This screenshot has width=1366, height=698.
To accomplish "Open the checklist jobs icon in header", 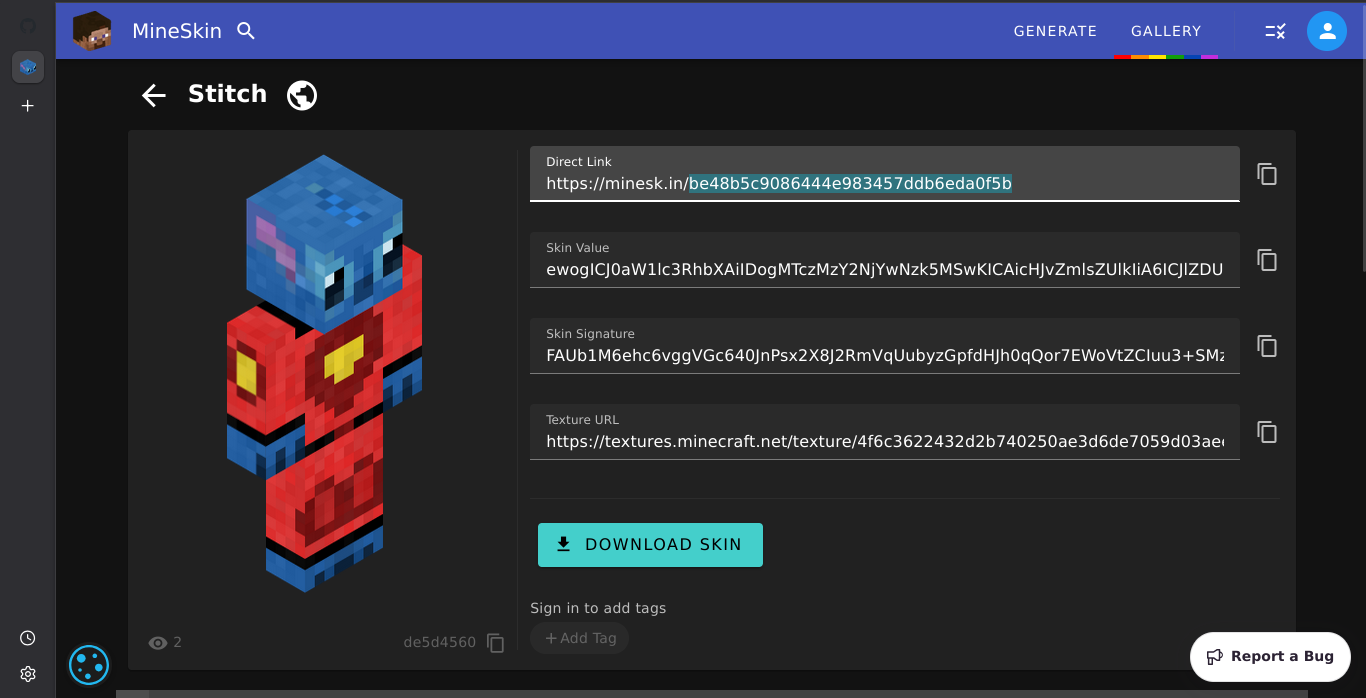I will 1275,31.
